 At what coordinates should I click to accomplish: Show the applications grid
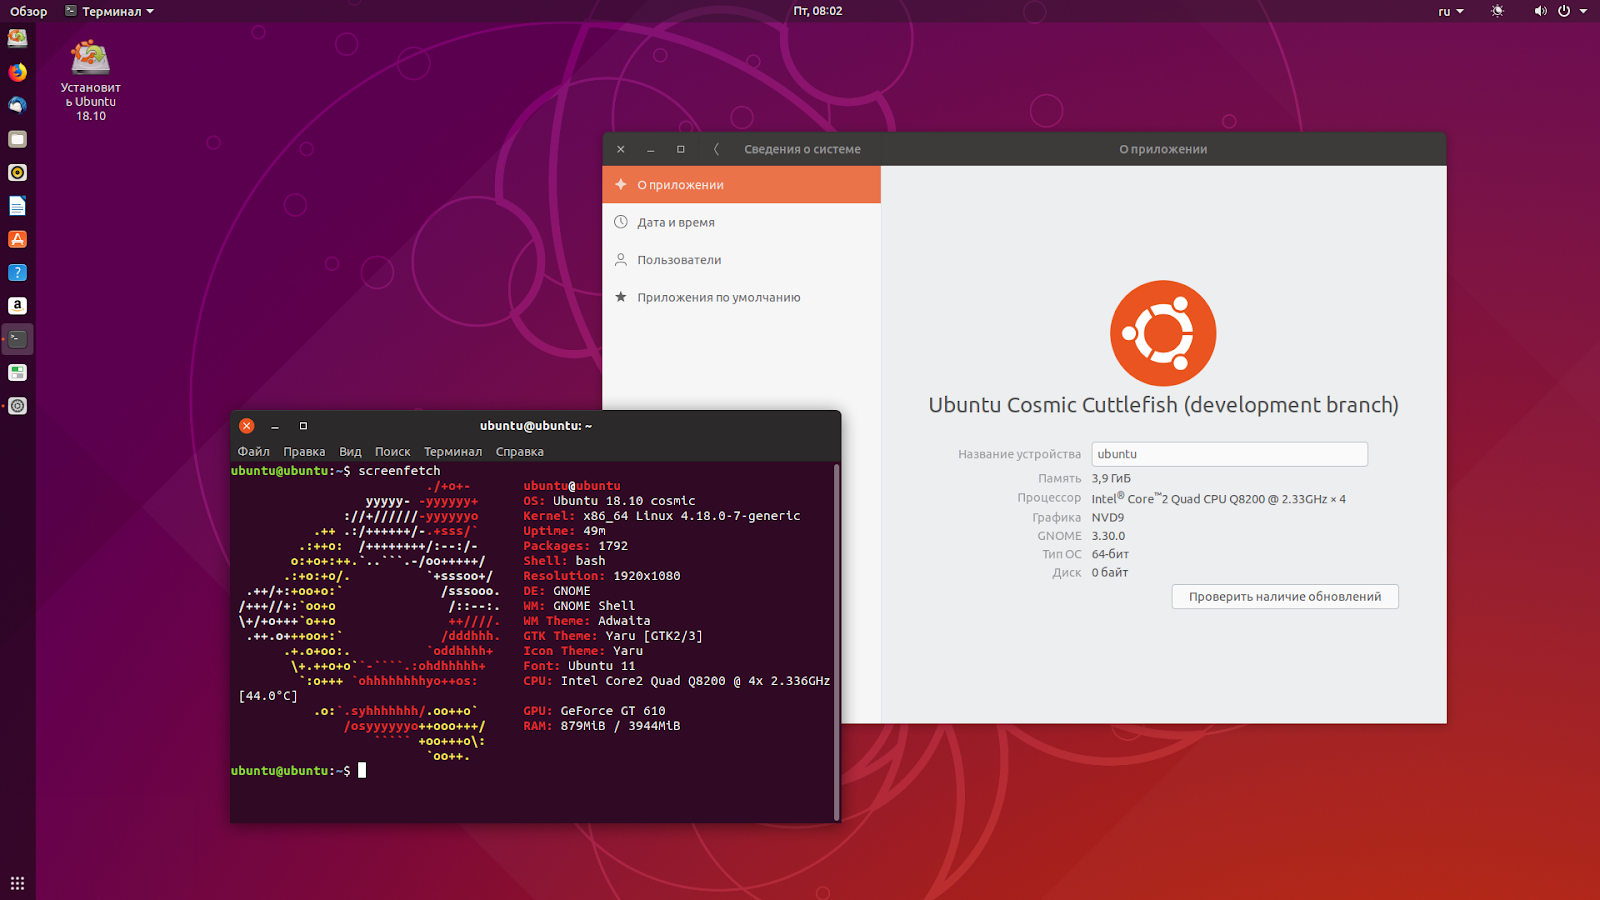tap(17, 883)
